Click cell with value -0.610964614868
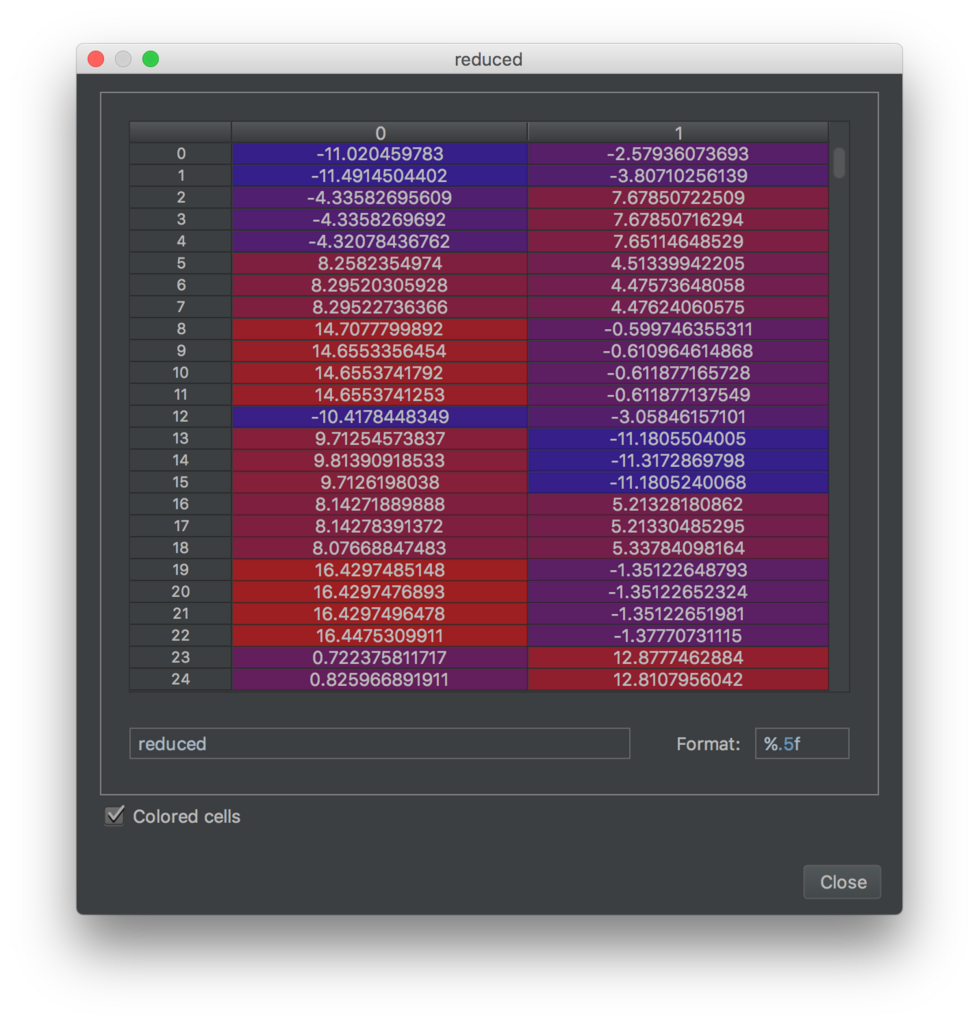This screenshot has width=979, height=1024. pyautogui.click(x=678, y=351)
